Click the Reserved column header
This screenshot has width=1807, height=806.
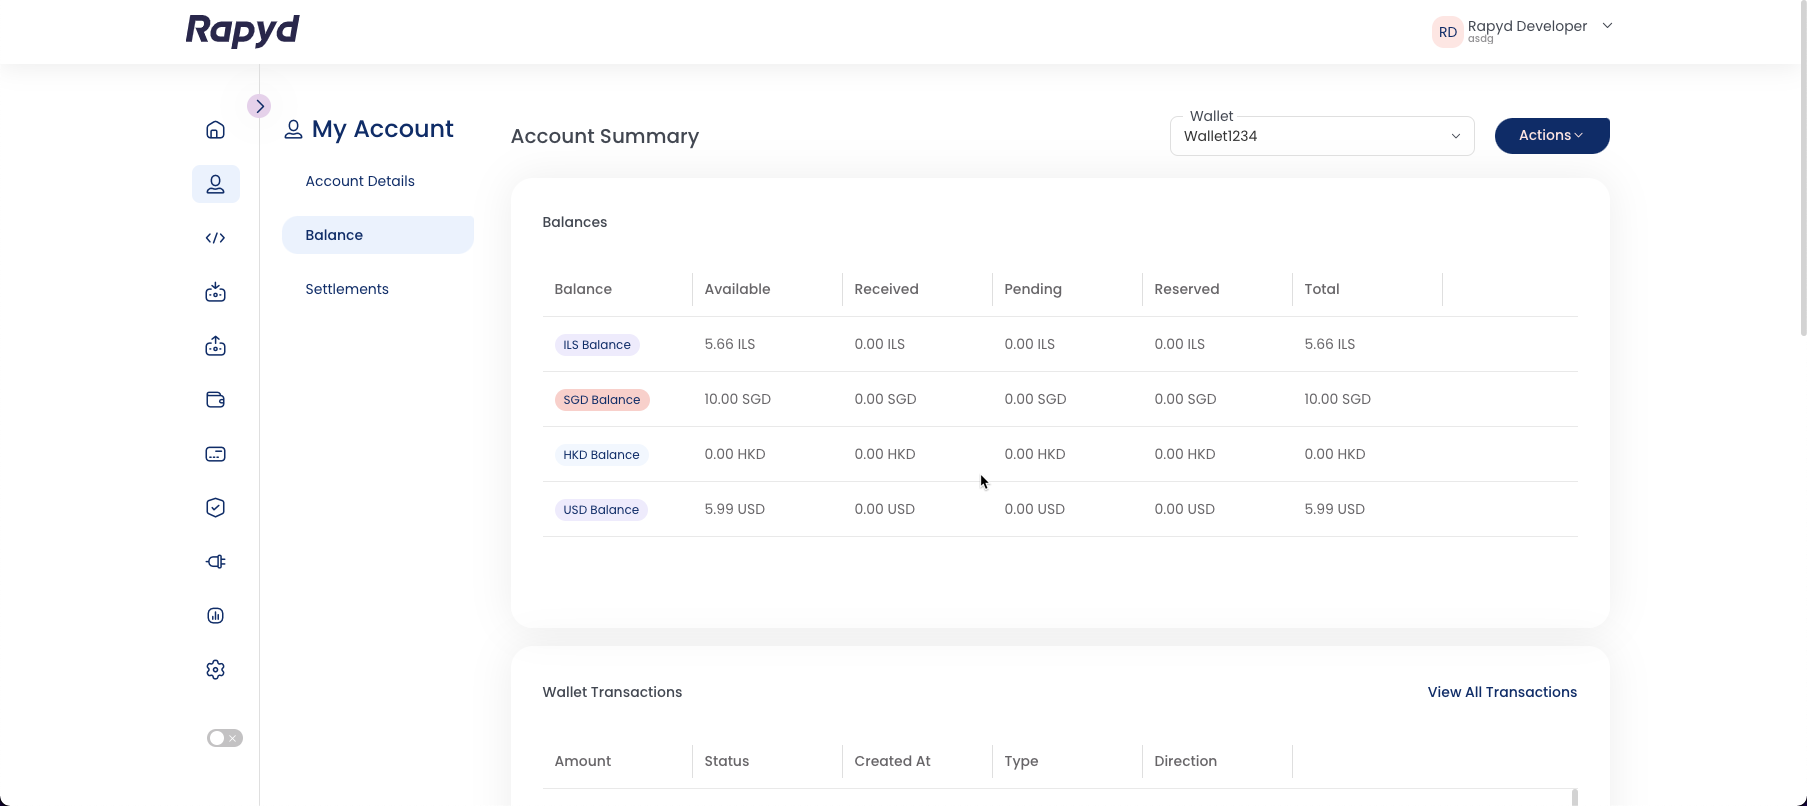1187,289
